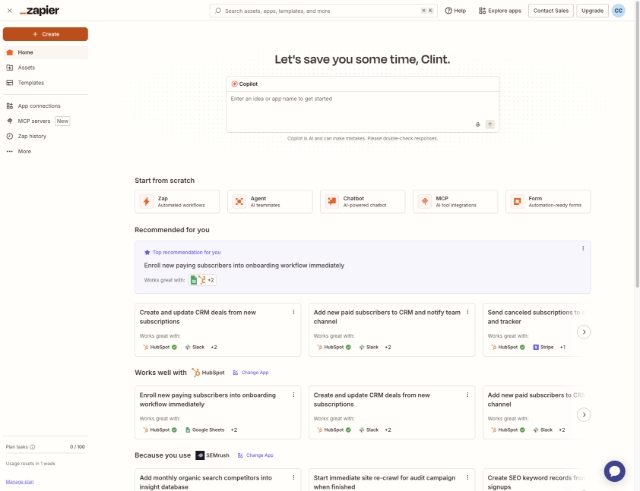Viewport: 640px width, 491px height.
Task: Open the CC account avatar menu
Action: tap(618, 11)
